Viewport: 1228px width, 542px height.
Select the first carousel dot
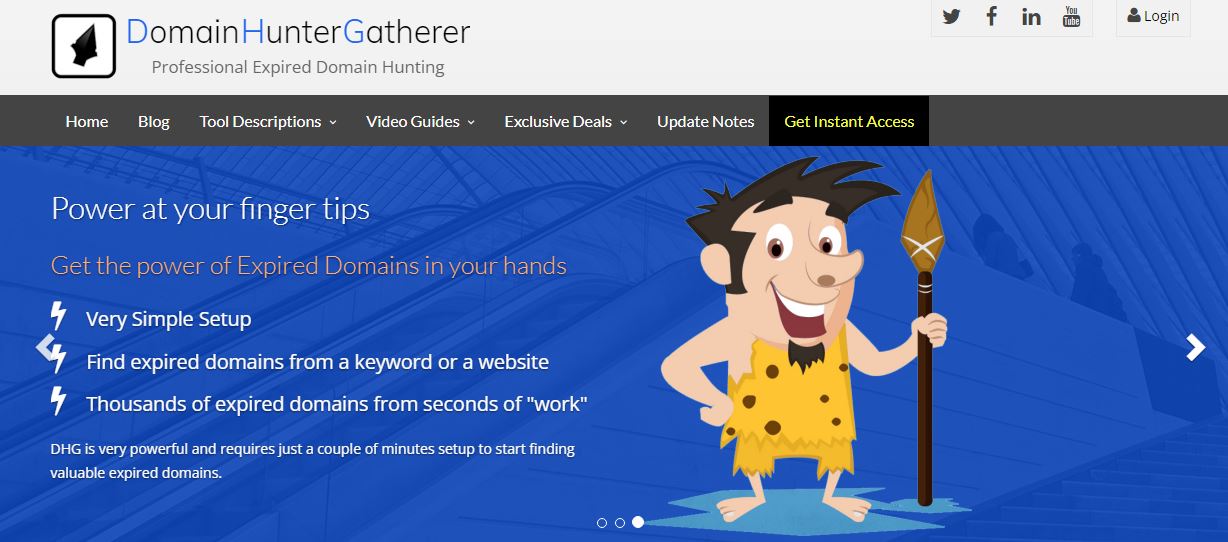pos(602,522)
